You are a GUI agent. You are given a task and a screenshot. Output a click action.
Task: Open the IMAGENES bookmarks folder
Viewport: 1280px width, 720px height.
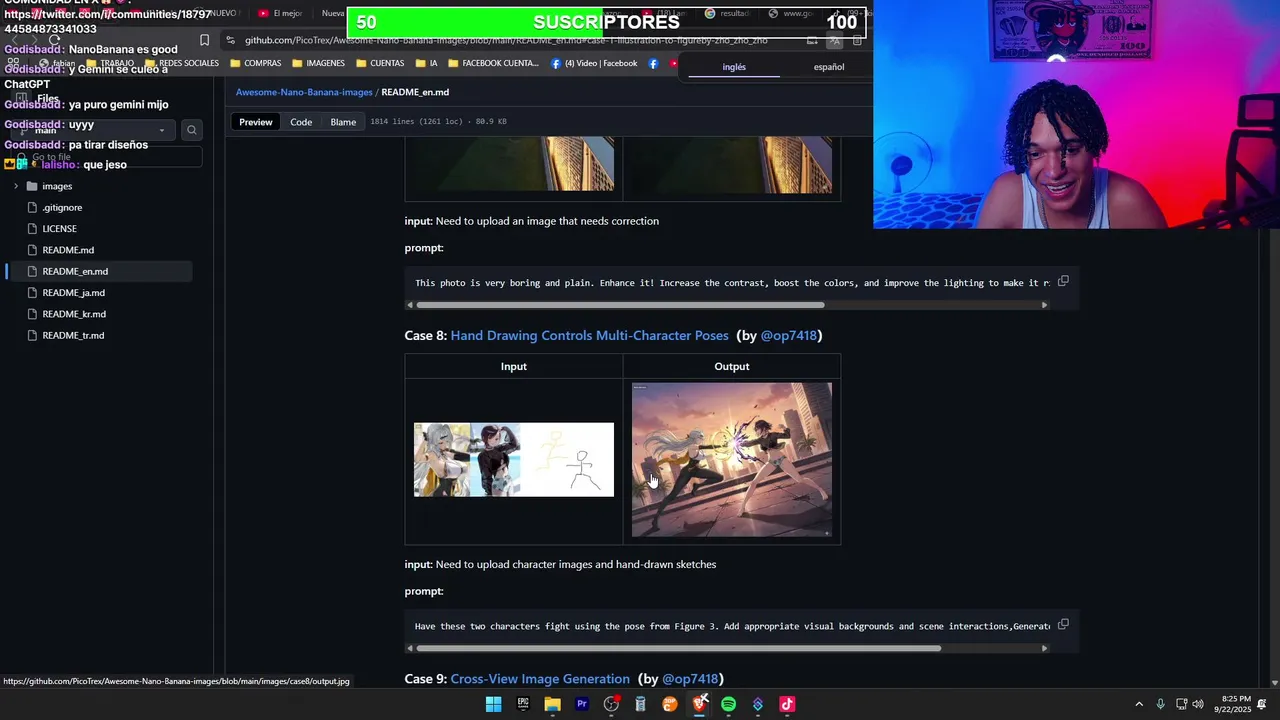click(x=317, y=63)
